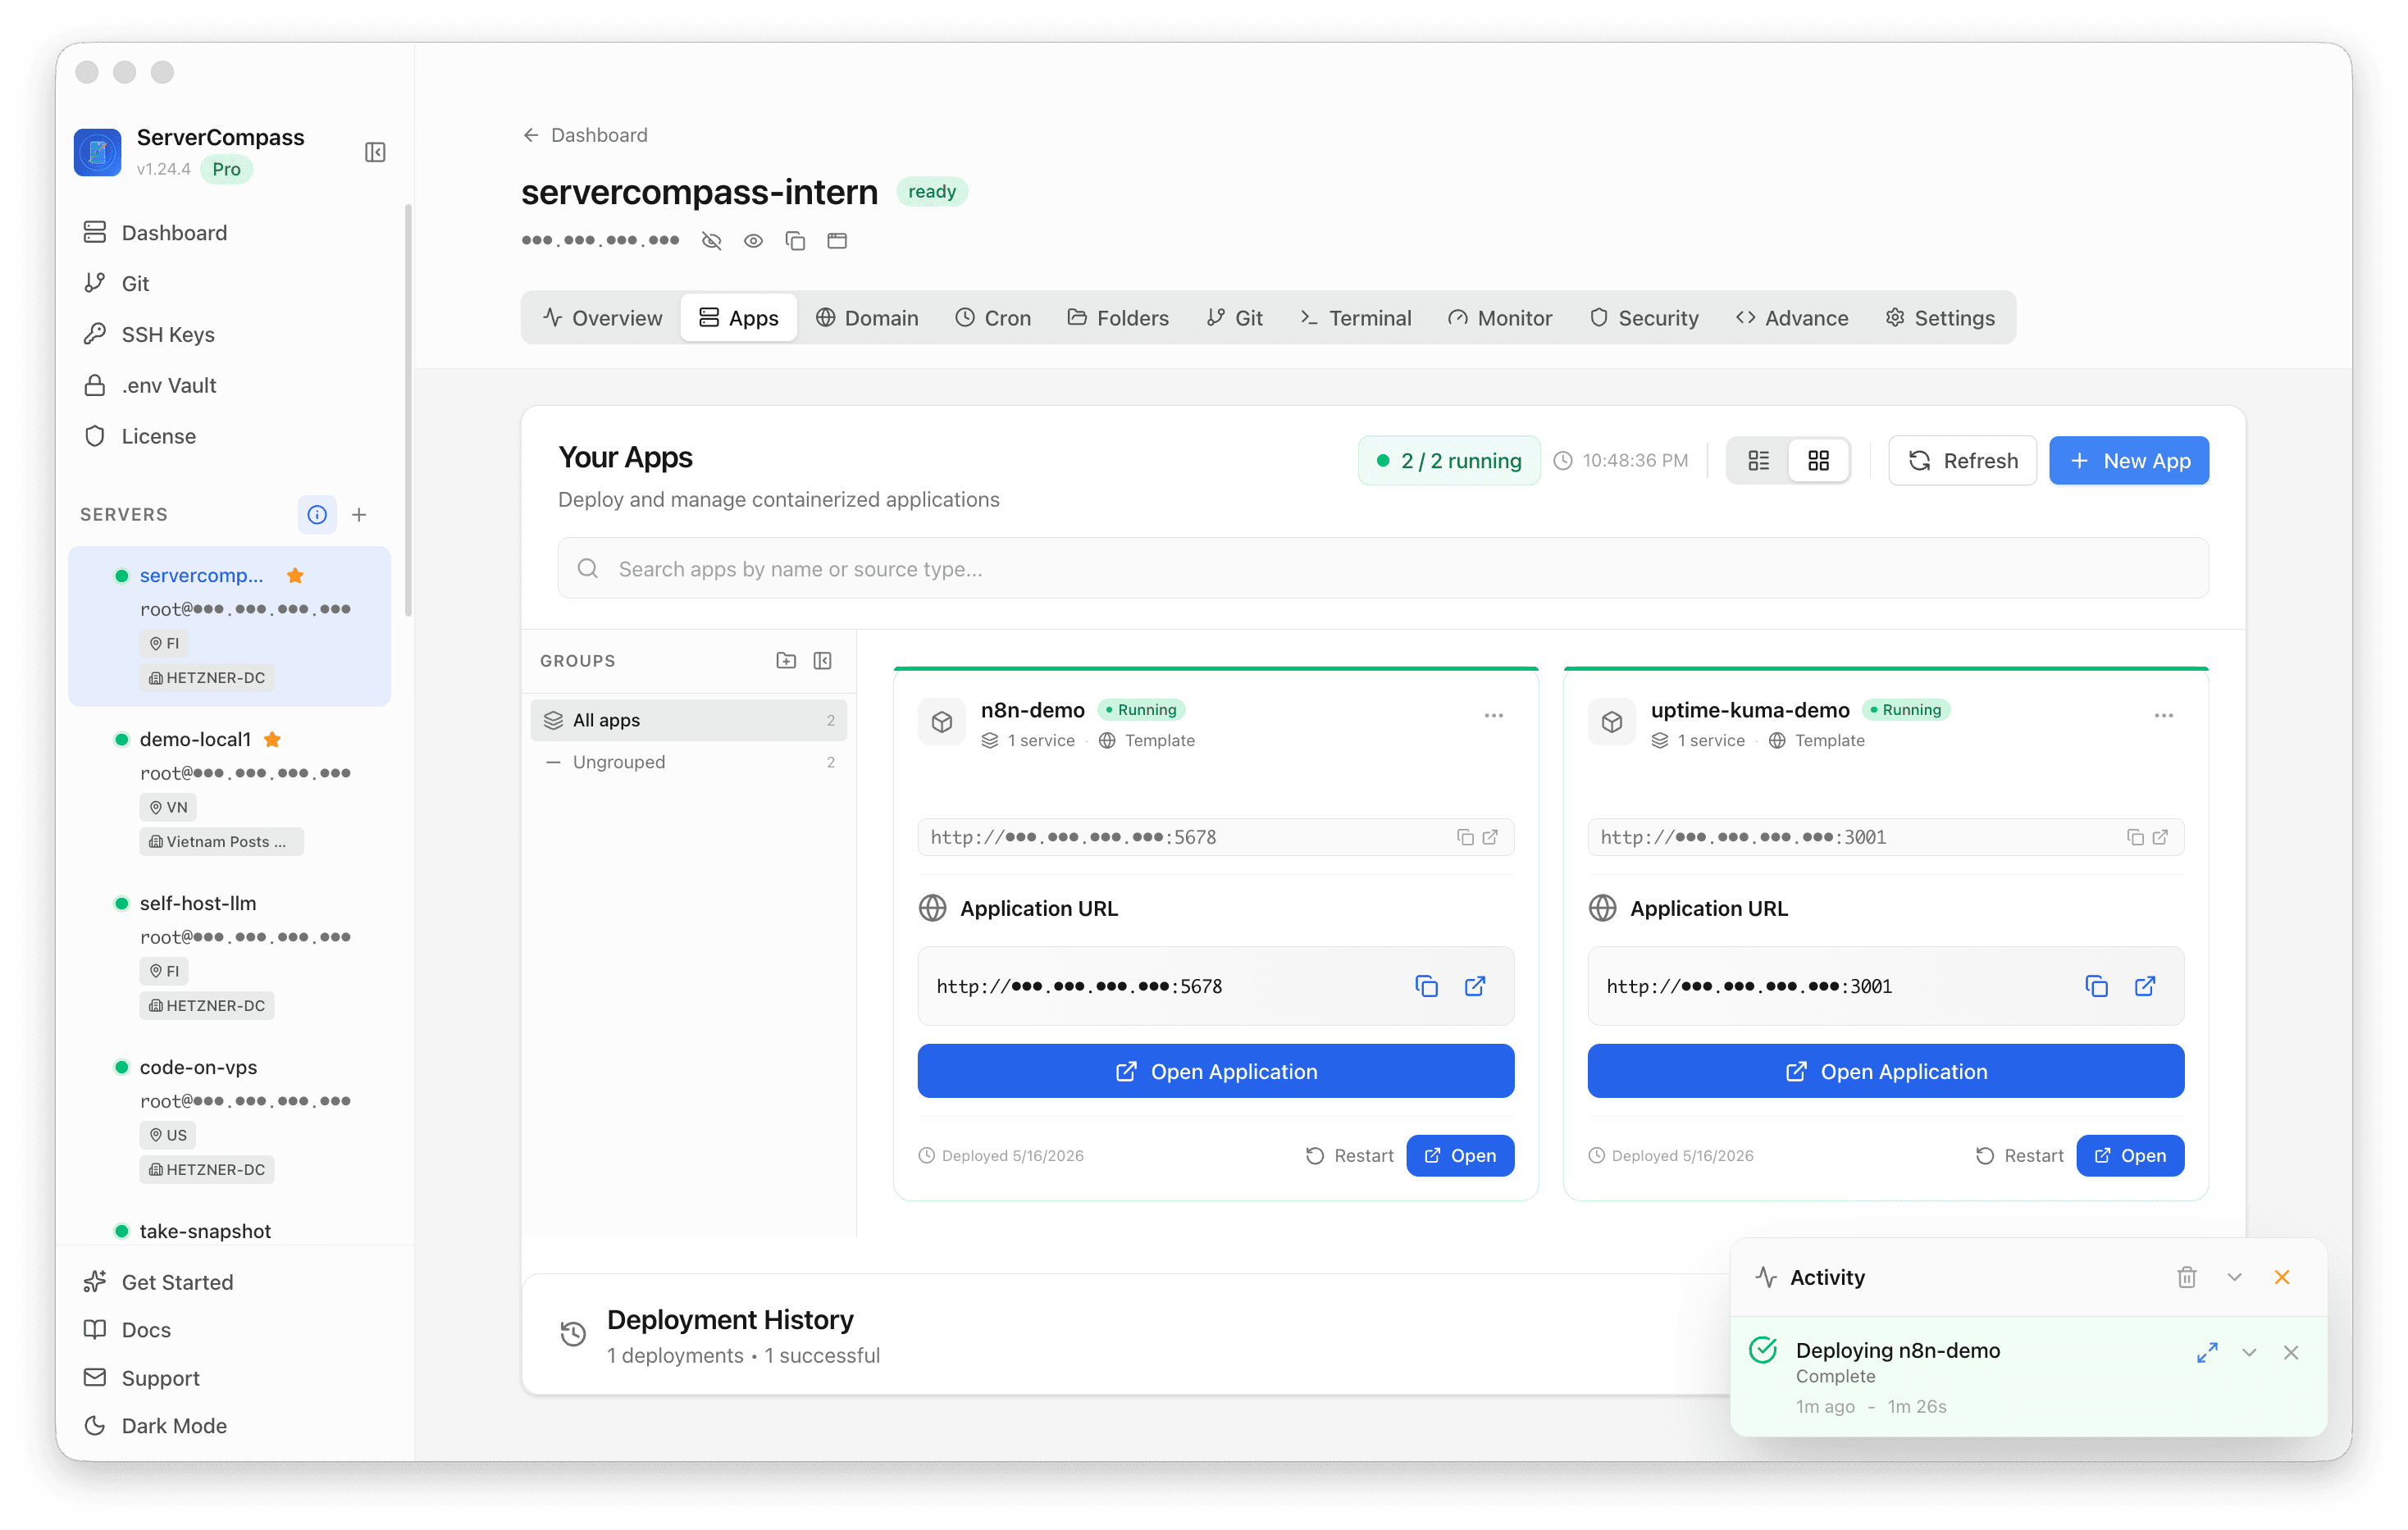The width and height of the screenshot is (2408, 1530).
Task: Expand Deploying n8n-demo to full view
Action: pos(2208,1353)
